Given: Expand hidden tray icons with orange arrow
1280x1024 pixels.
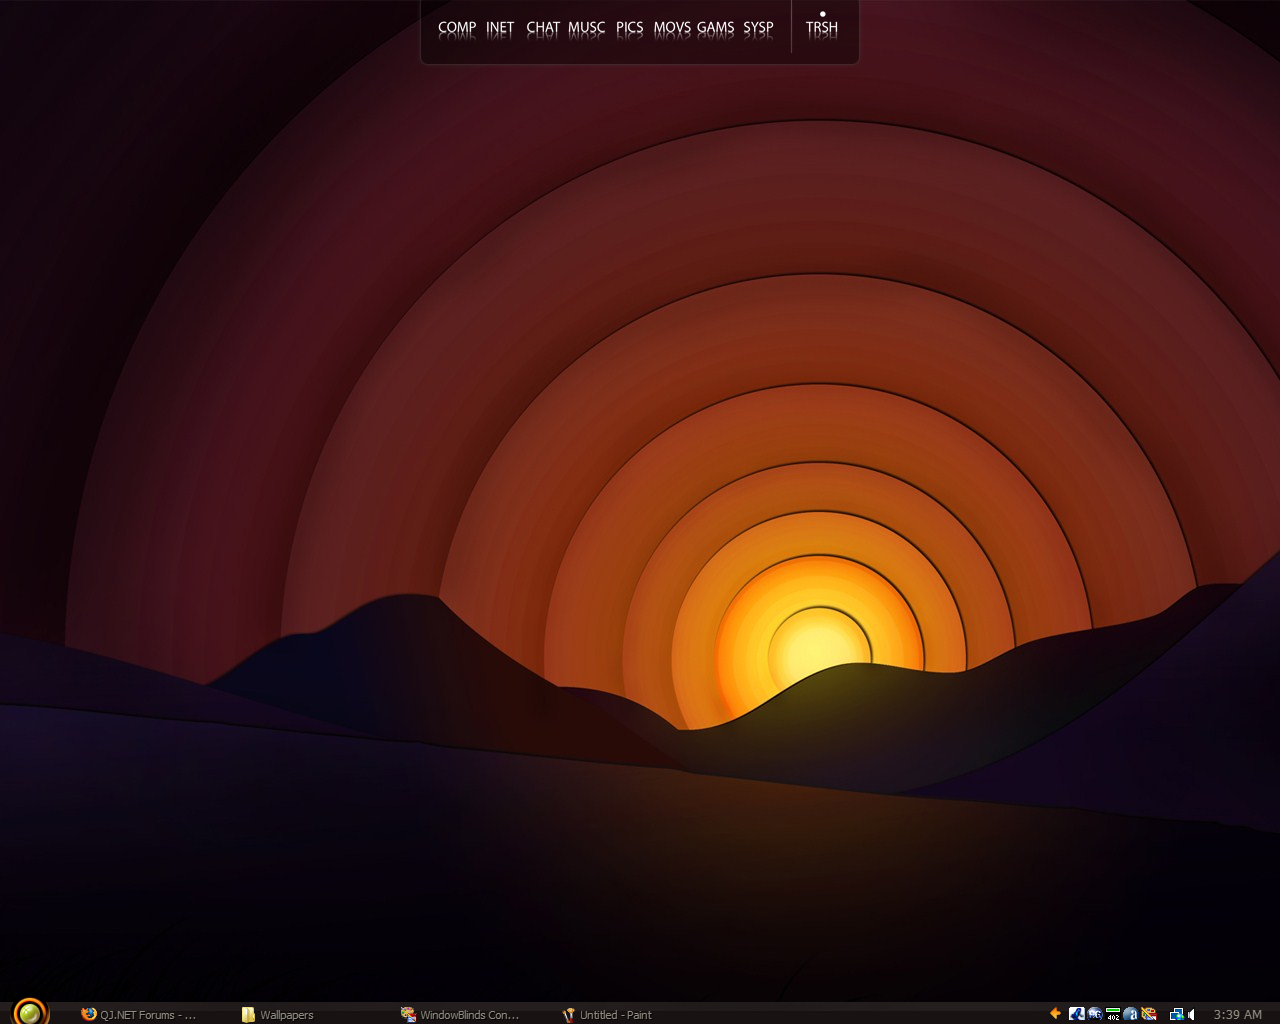Looking at the screenshot, I should point(1055,1013).
